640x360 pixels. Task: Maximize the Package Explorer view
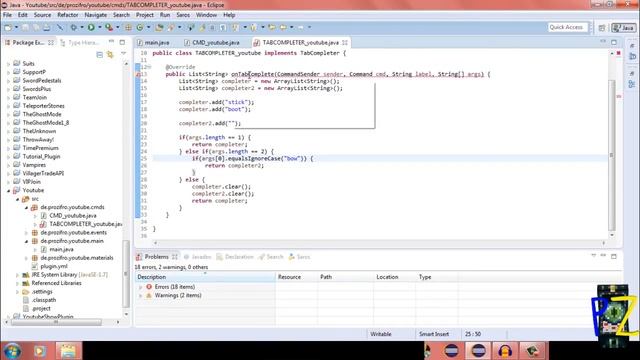tap(122, 42)
